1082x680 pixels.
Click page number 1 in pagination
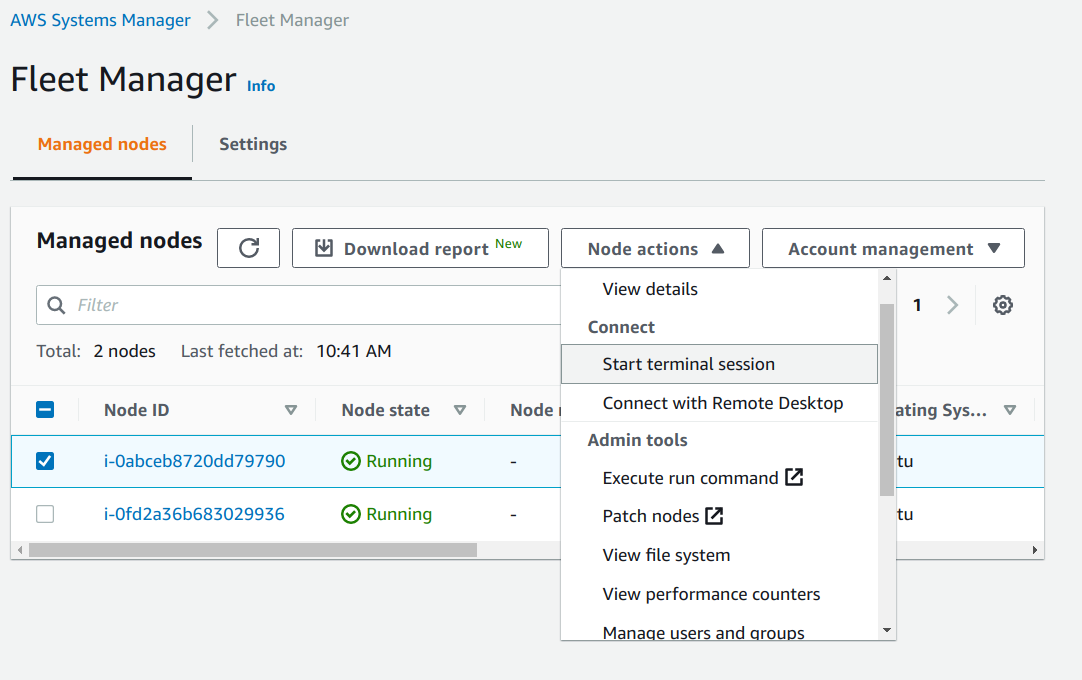tap(917, 305)
